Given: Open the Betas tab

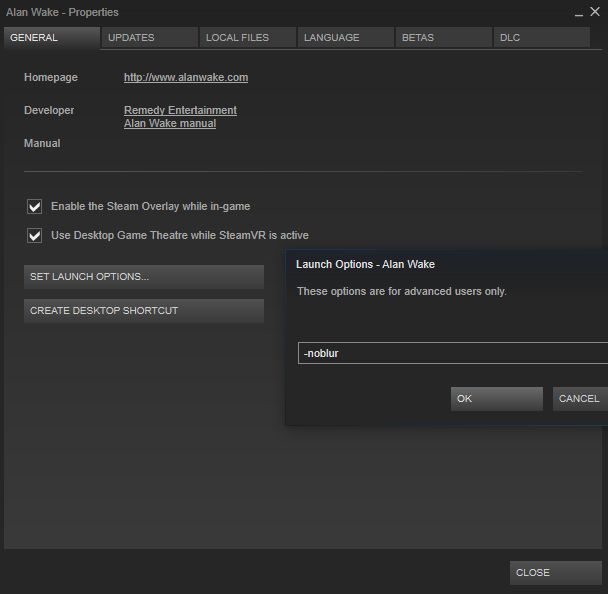Looking at the screenshot, I should (444, 38).
